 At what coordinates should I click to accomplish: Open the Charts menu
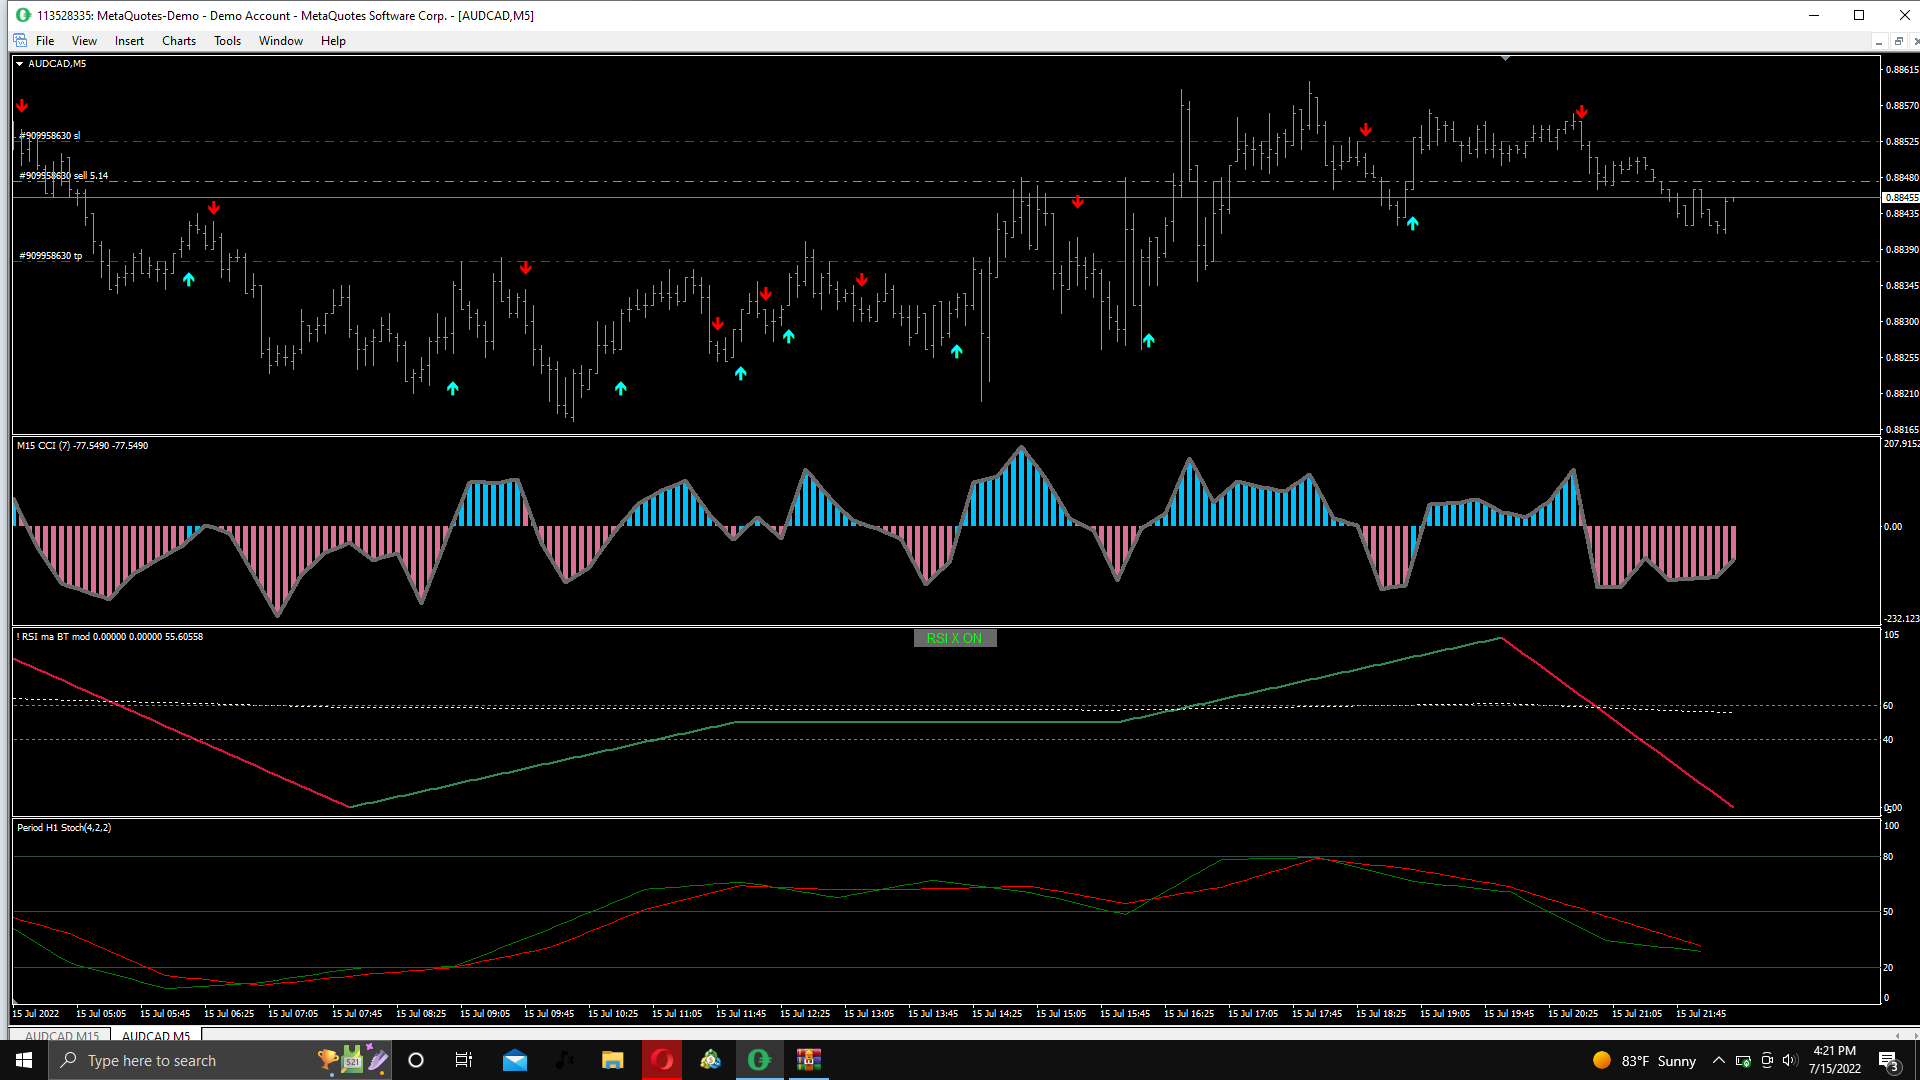pos(179,41)
